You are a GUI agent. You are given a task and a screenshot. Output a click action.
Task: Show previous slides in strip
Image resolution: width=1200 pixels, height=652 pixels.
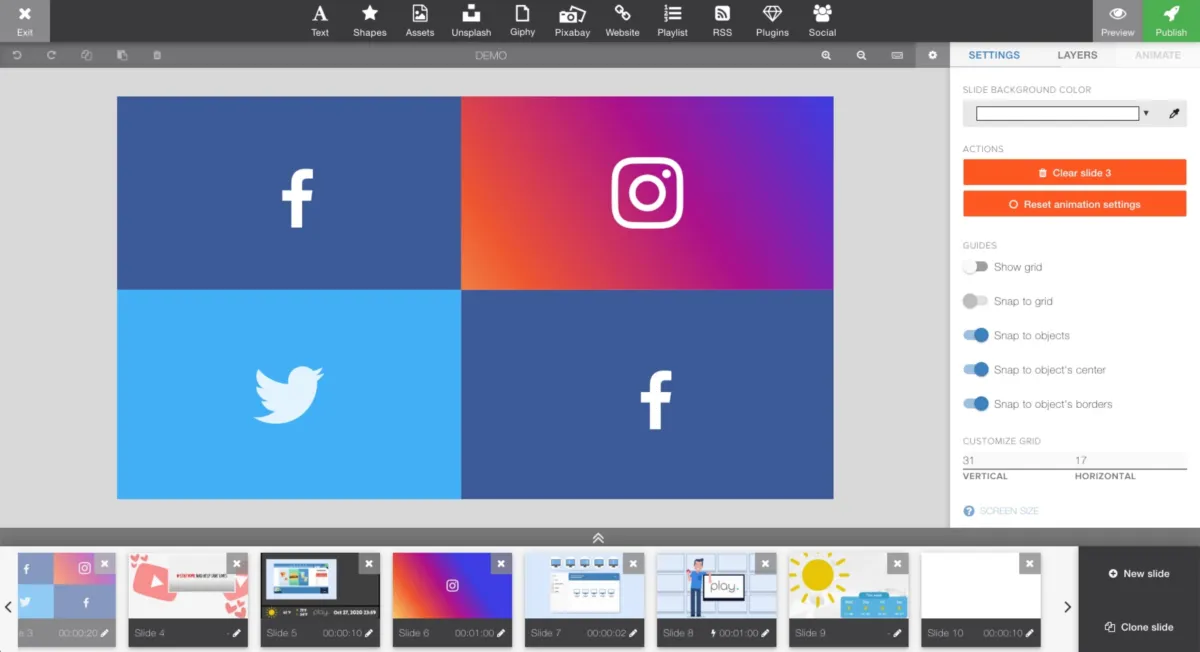click(x=8, y=606)
